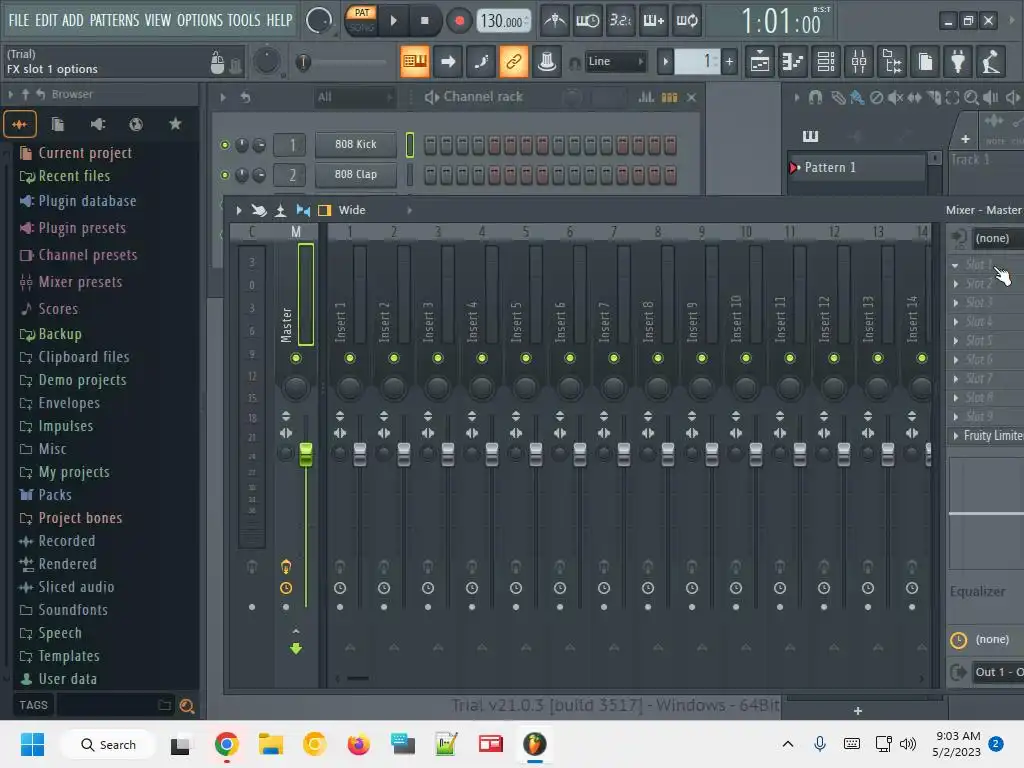Select browser files tab icon
This screenshot has width=1024, height=768.
pyautogui.click(x=57, y=124)
